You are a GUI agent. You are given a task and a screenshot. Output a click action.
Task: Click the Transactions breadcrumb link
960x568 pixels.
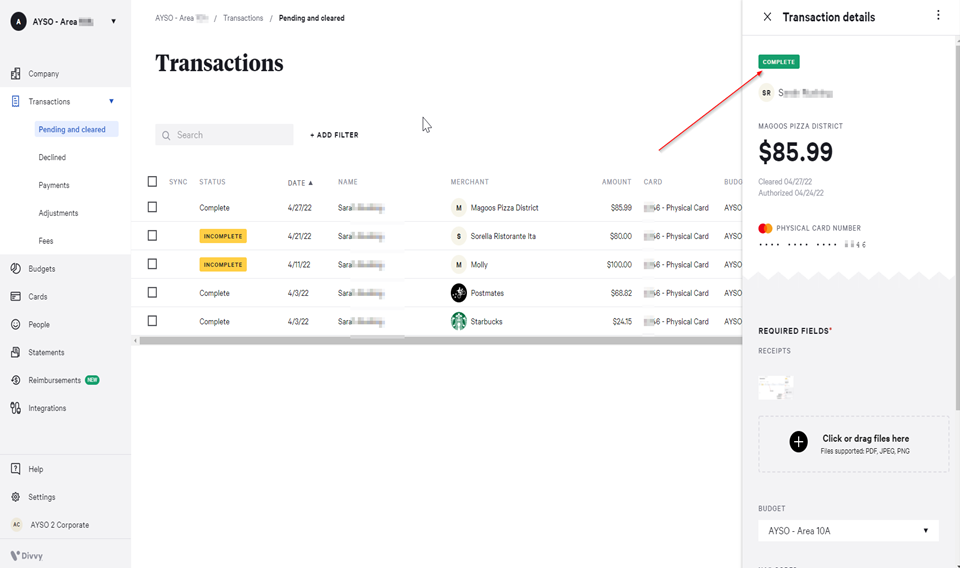pyautogui.click(x=243, y=18)
